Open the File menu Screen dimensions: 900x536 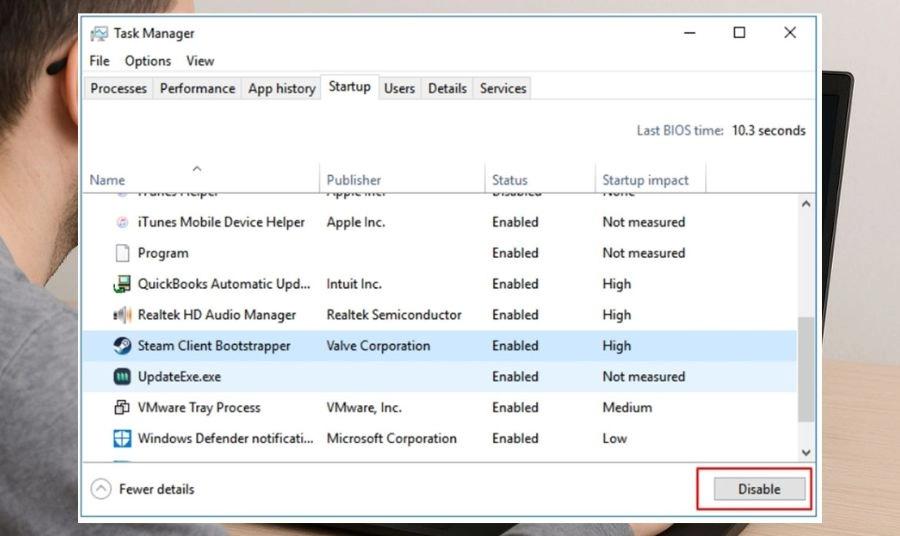click(x=99, y=61)
